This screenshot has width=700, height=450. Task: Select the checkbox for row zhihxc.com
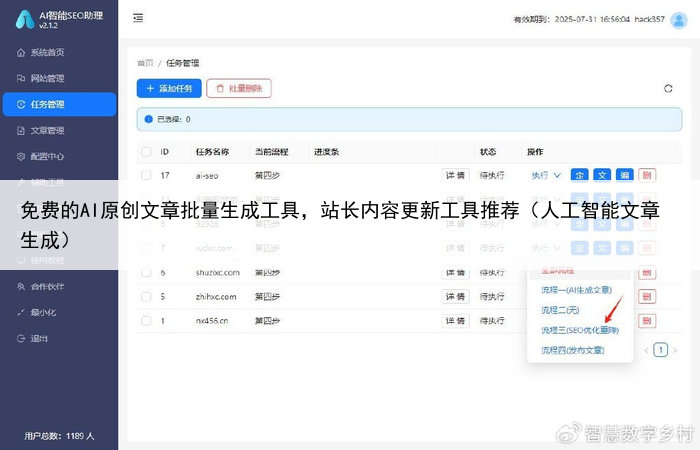coord(146,297)
